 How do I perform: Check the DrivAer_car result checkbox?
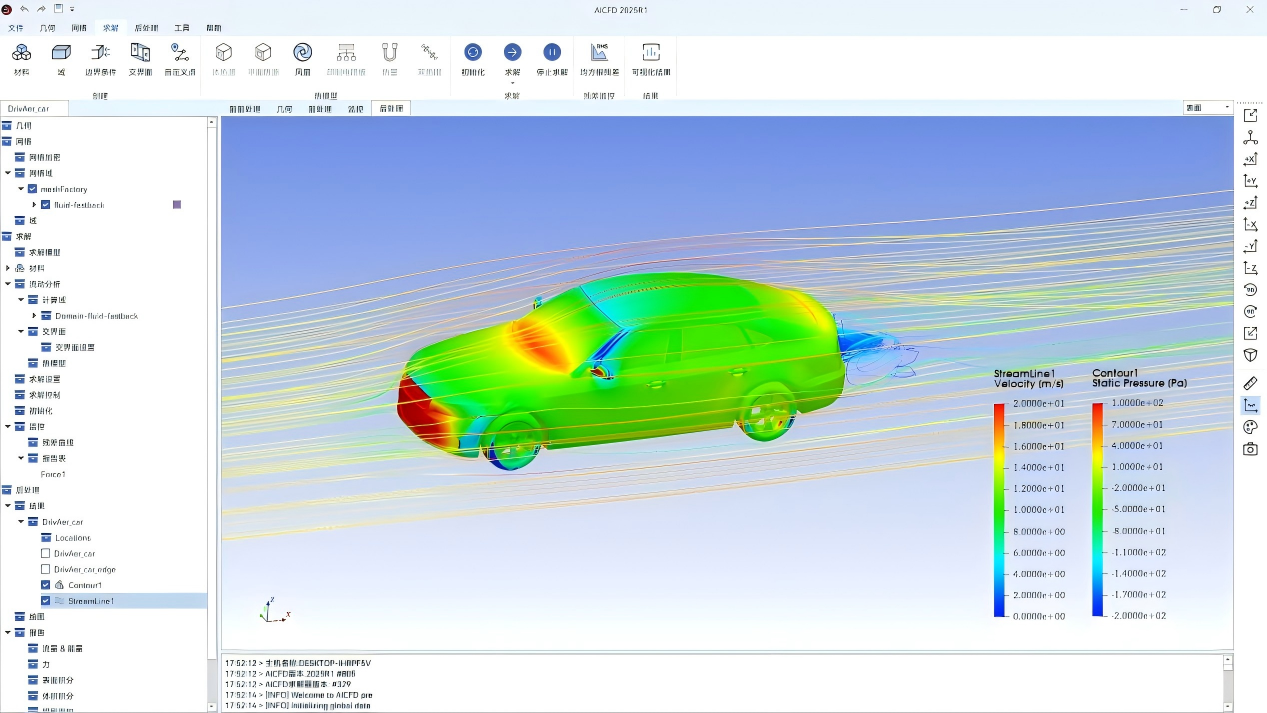pos(45,553)
